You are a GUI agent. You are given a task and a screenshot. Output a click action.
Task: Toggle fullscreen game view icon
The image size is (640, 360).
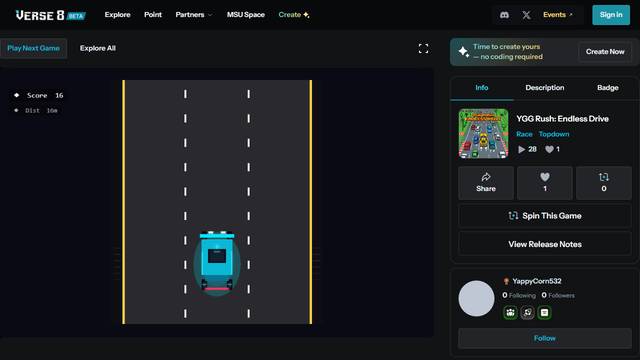[423, 49]
